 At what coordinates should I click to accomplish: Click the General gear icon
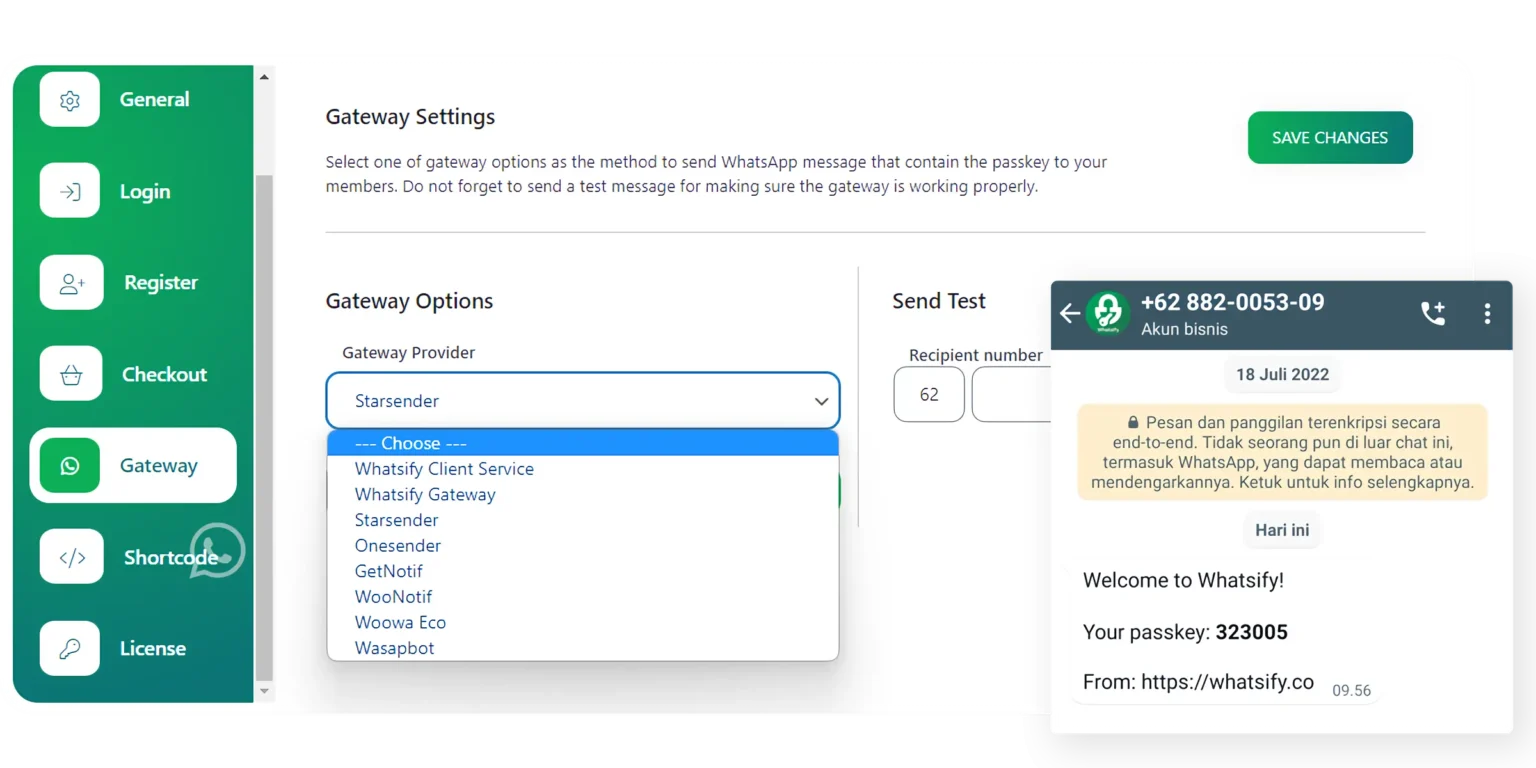click(70, 100)
